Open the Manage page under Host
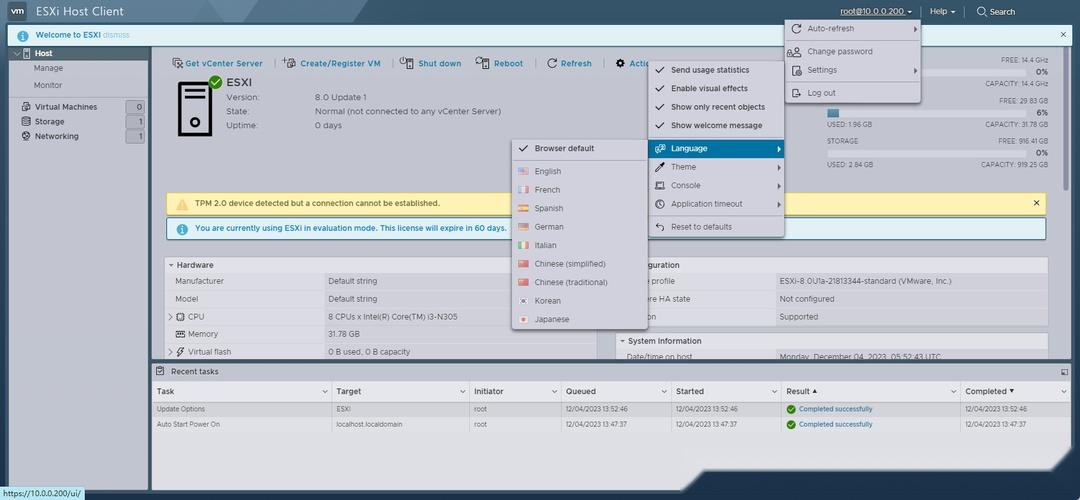This screenshot has width=1080, height=500. pyautogui.click(x=48, y=68)
